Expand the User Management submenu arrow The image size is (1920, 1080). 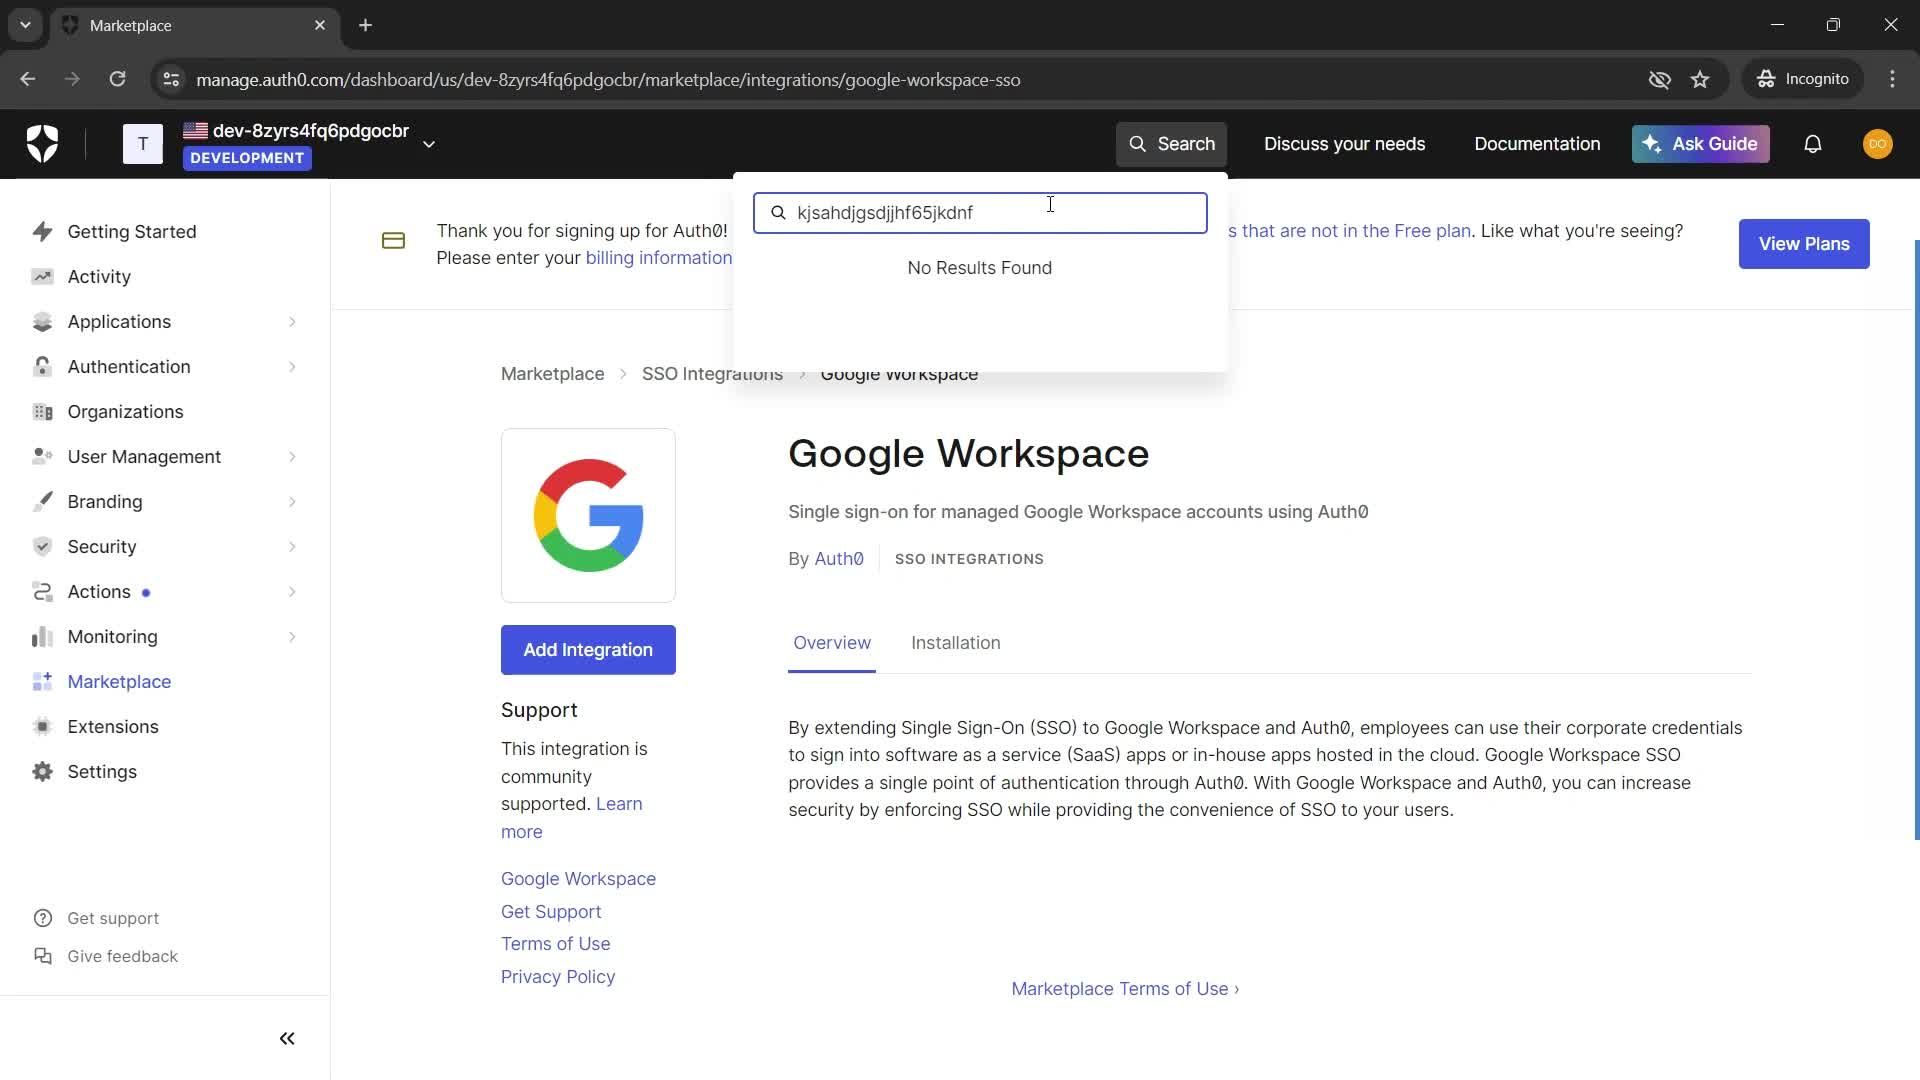tap(292, 457)
